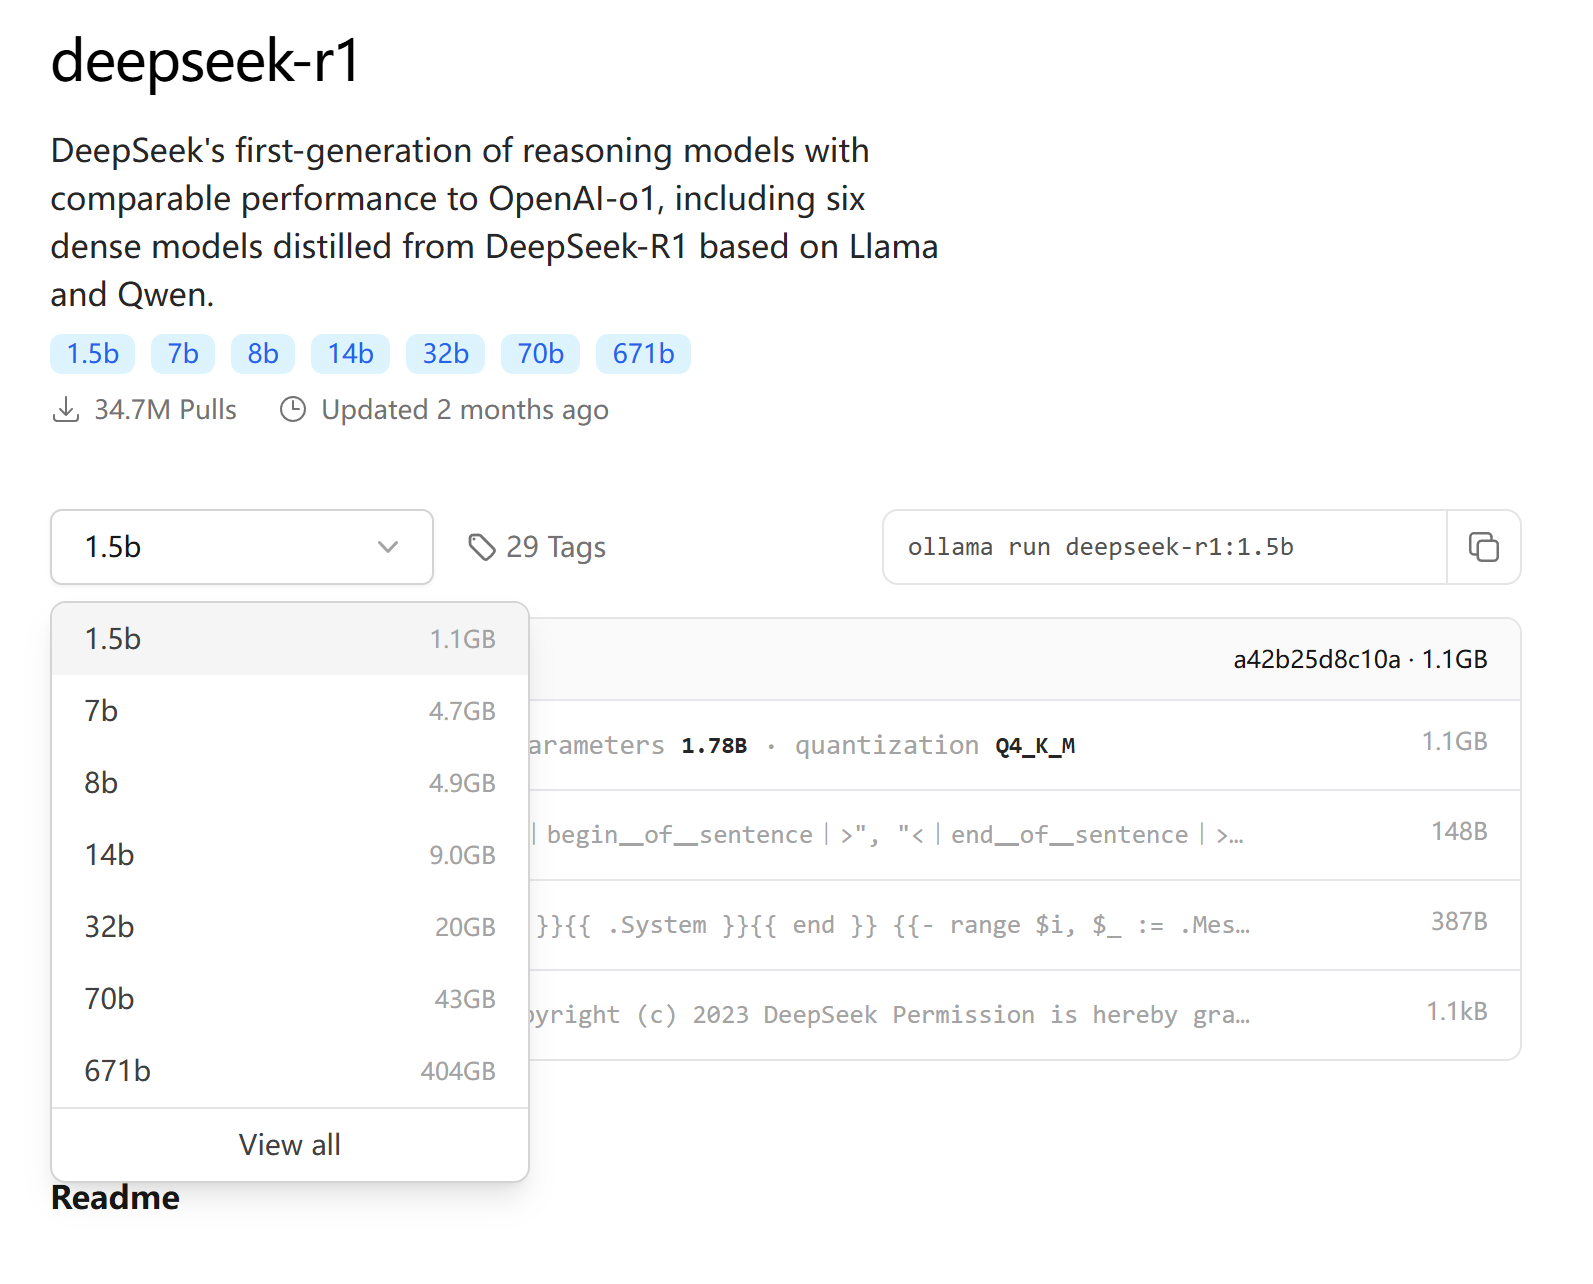Screen dimensions: 1593x1284
Task: Click the blue 1.5b tag badge
Action: (93, 354)
